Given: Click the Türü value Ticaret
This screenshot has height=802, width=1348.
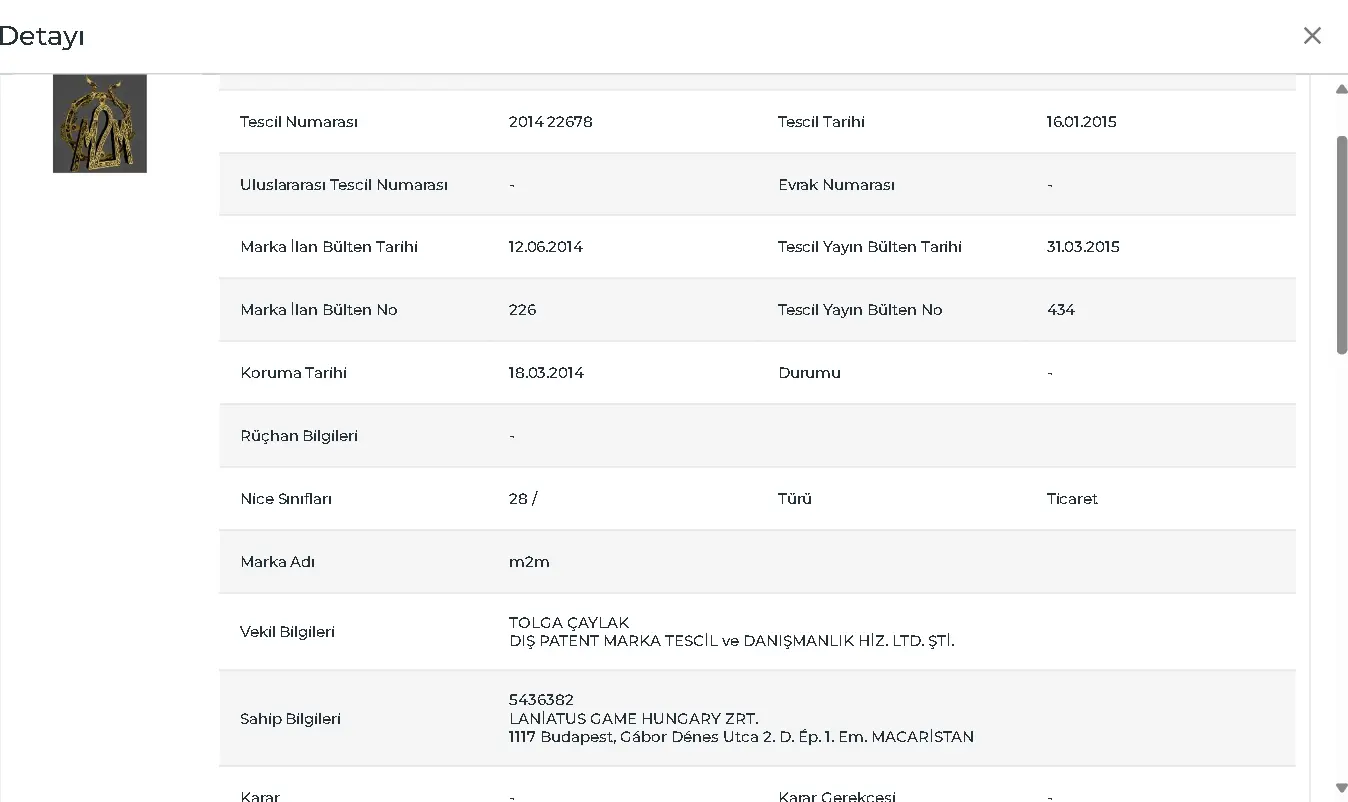Looking at the screenshot, I should [x=1072, y=499].
